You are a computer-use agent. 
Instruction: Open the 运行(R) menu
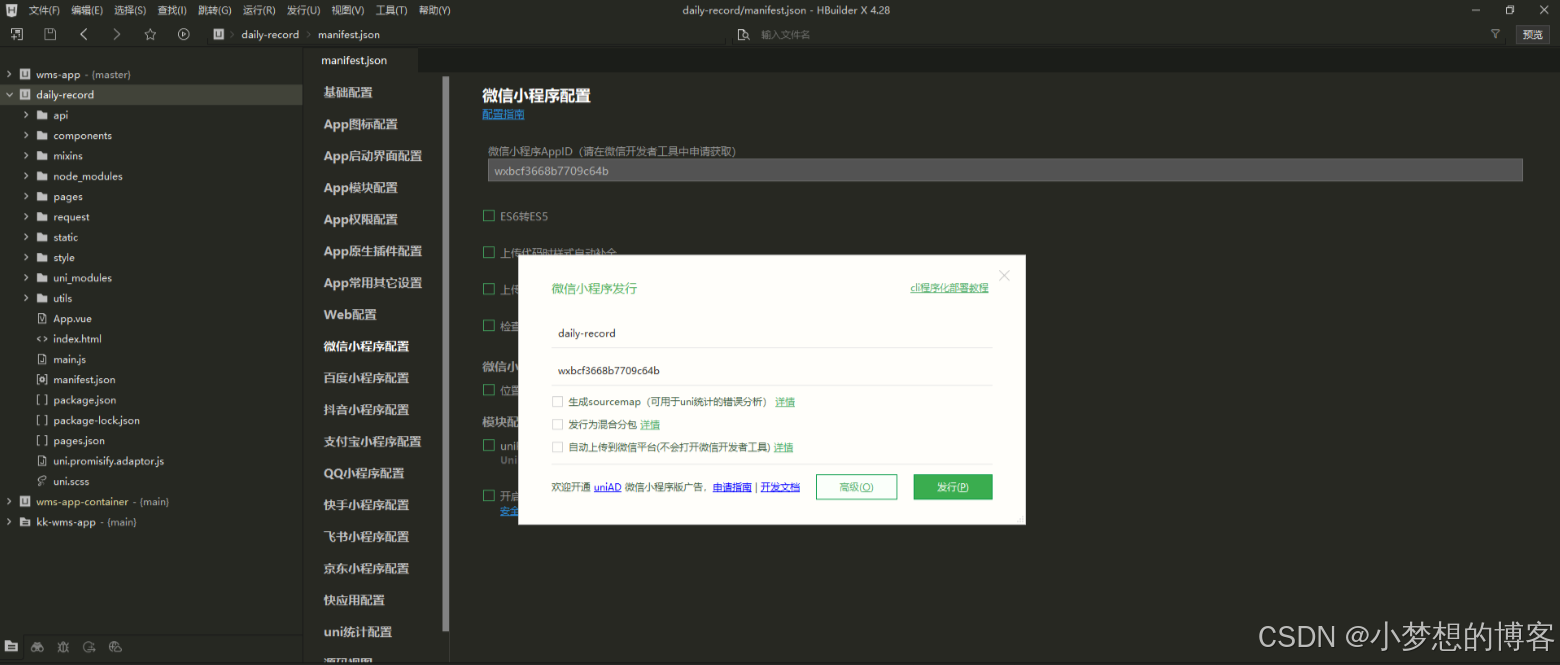[x=259, y=10]
